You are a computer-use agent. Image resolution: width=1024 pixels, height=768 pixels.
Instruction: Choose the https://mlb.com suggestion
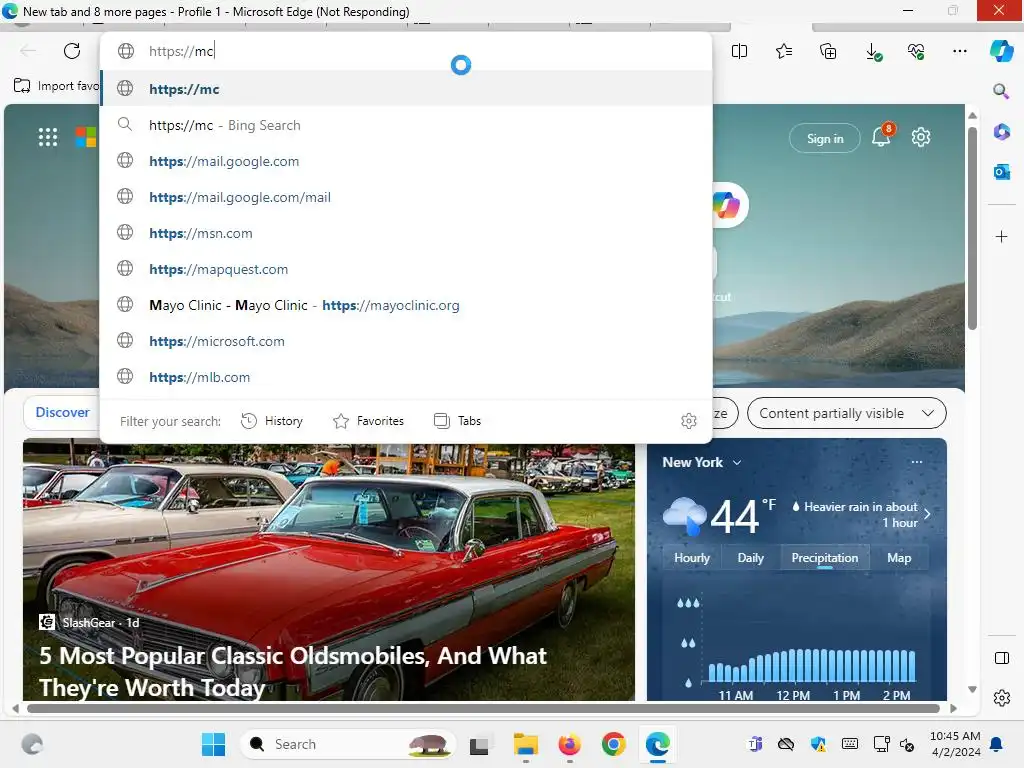pos(406,376)
